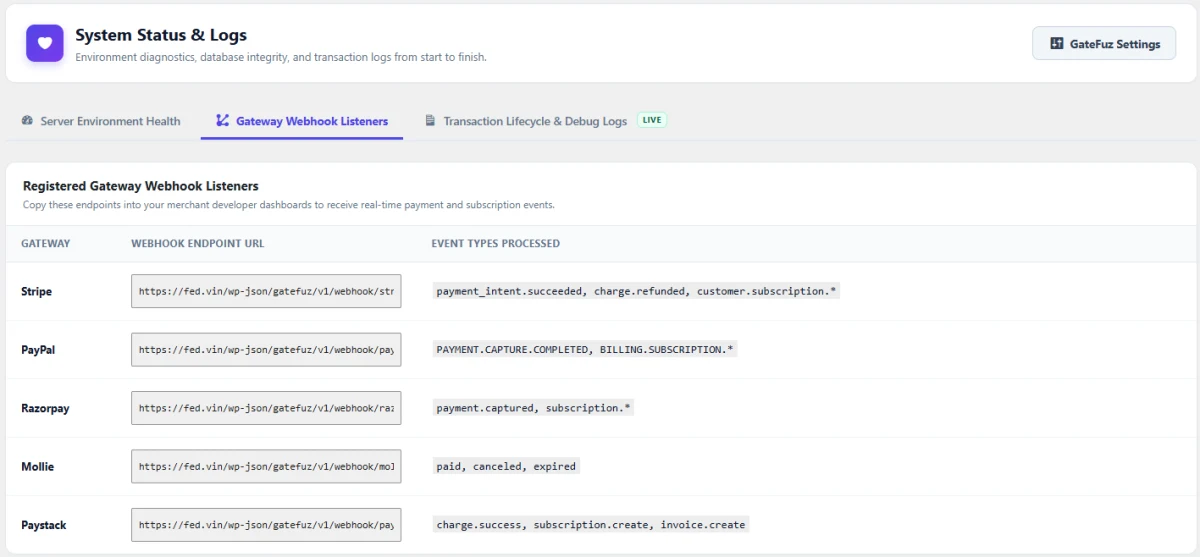Screen dimensions: 1200x557
Task: Click the 'Copy these endpoints' description text
Action: click(289, 205)
